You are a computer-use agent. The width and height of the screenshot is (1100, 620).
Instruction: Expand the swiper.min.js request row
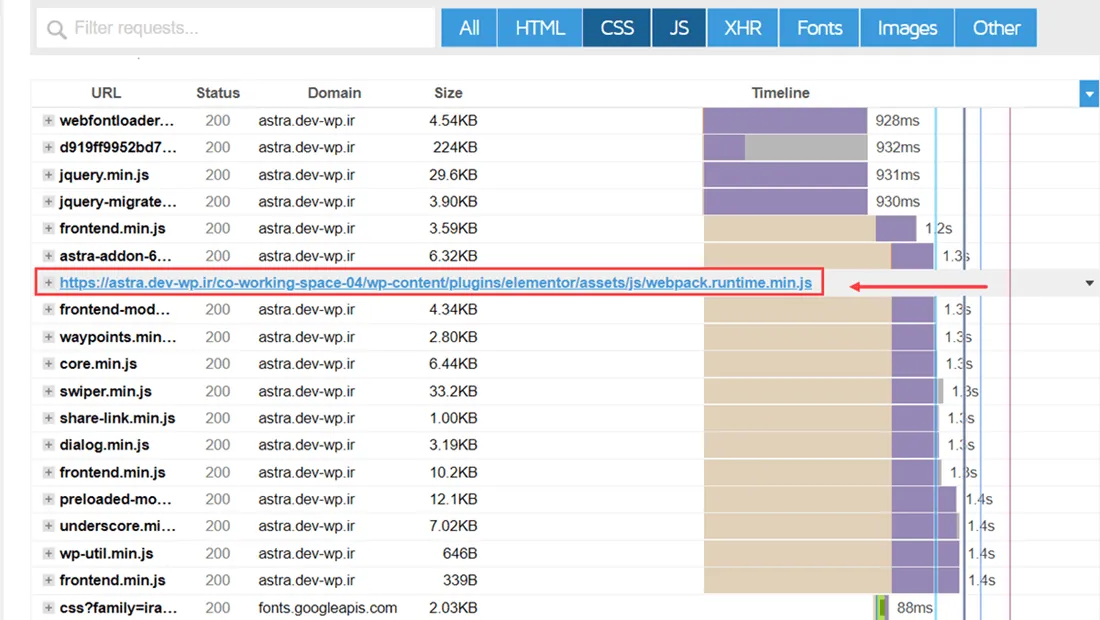tap(48, 391)
